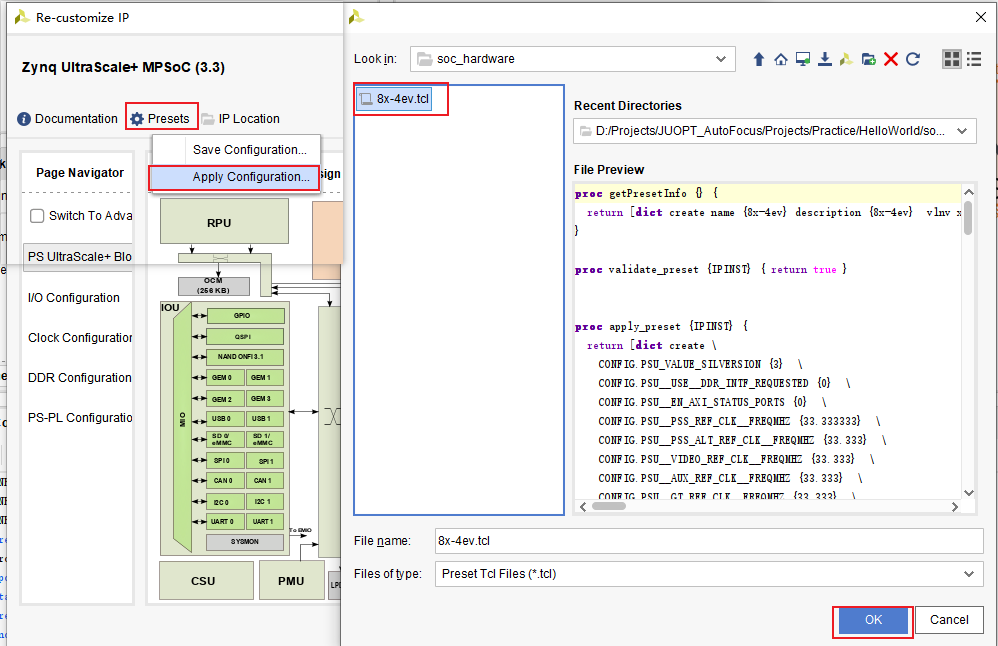Click the CSU block
Screen dimensions: 998x646
pos(206,580)
